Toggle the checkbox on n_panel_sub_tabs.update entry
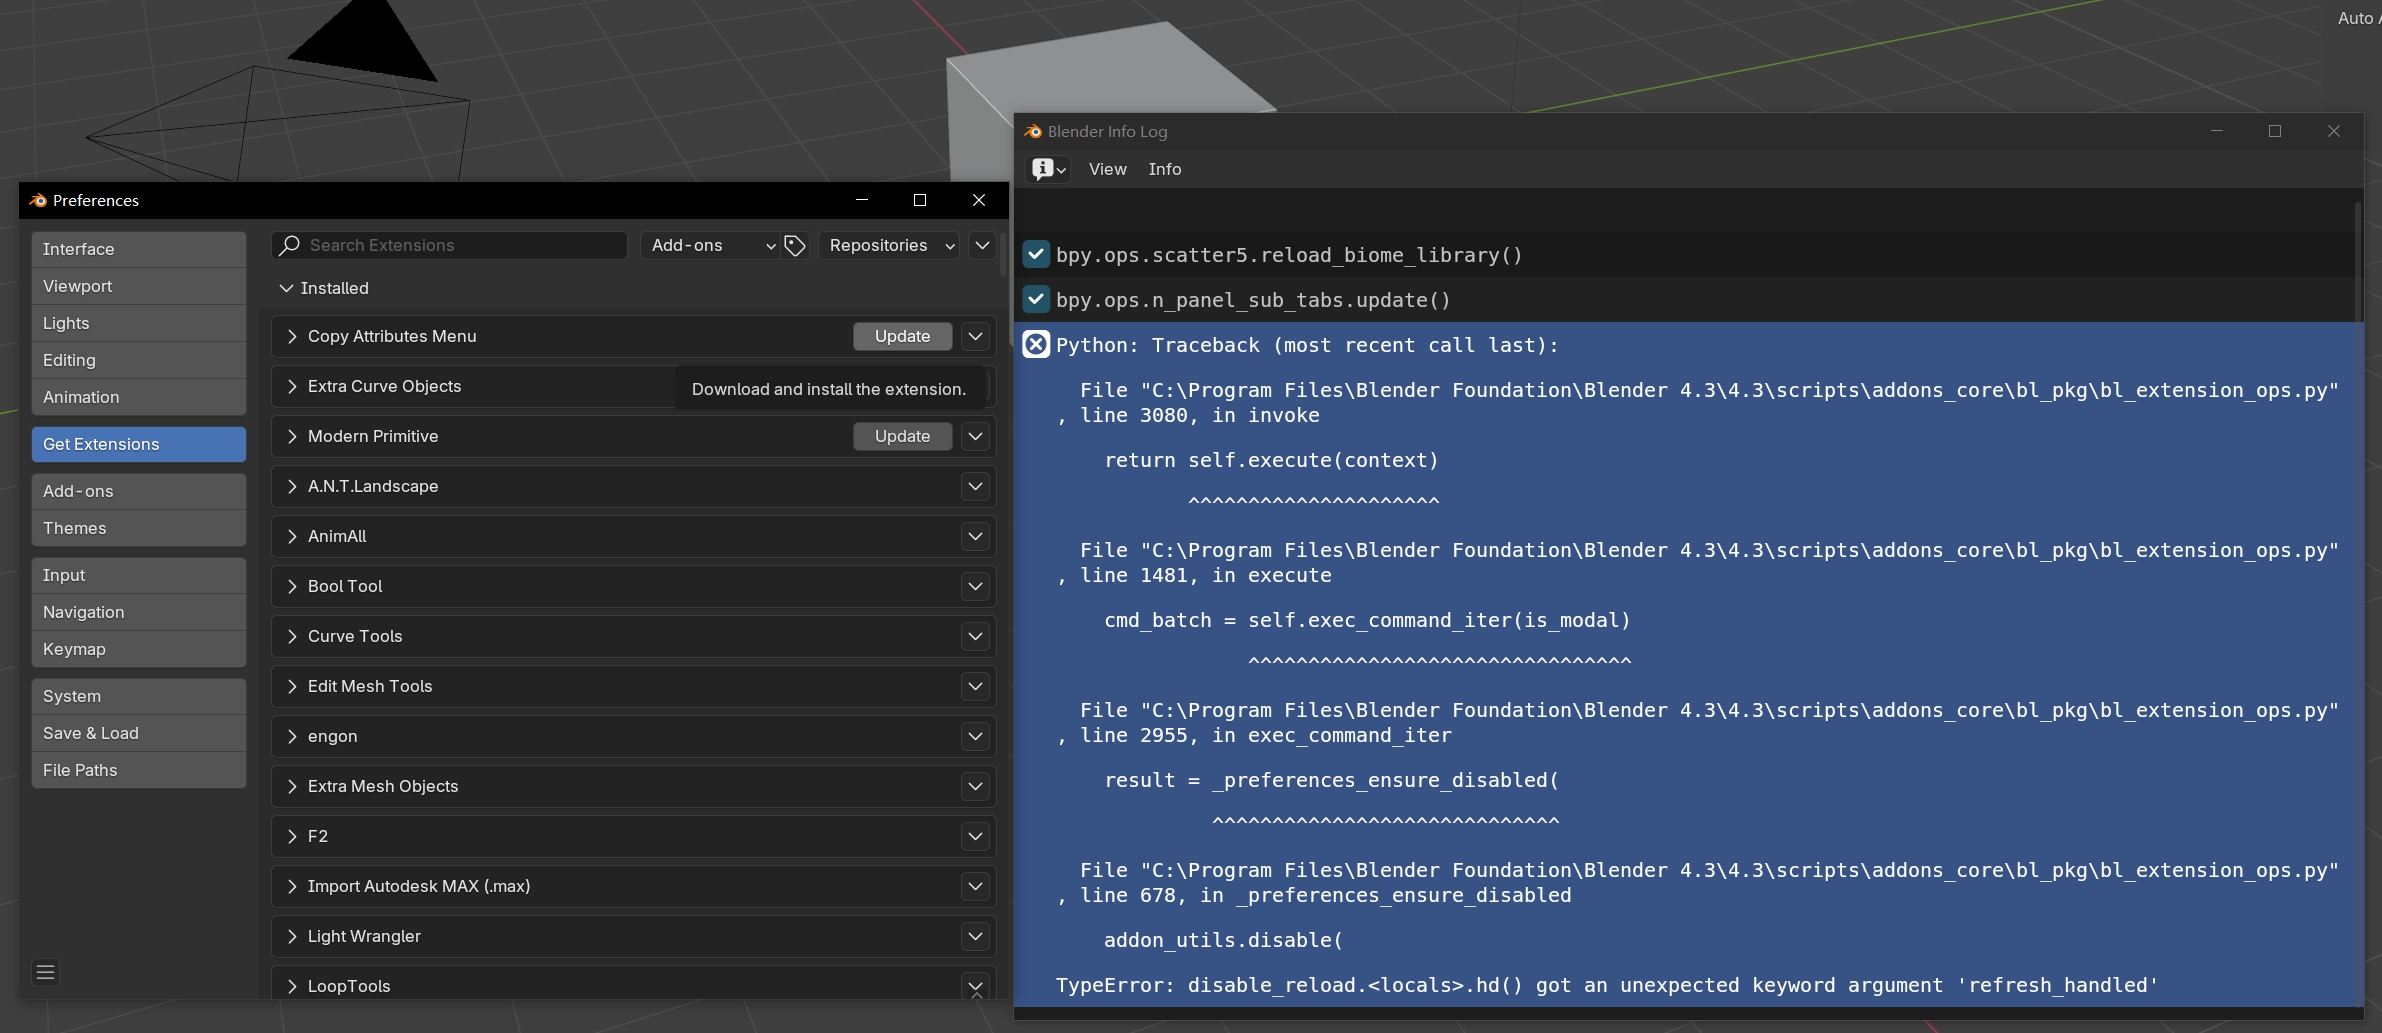 tap(1035, 299)
